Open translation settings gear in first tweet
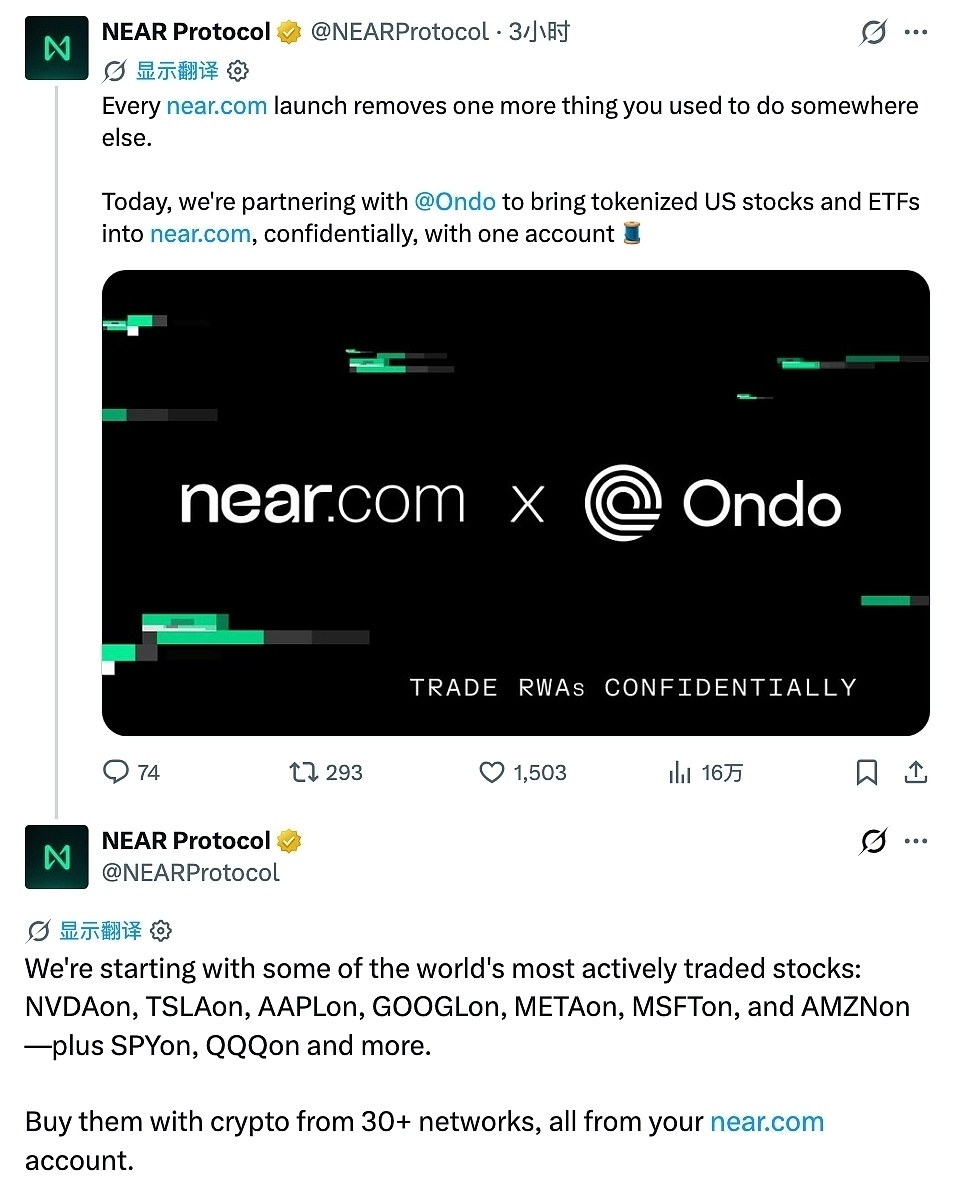The width and height of the screenshot is (956, 1186). (x=238, y=71)
